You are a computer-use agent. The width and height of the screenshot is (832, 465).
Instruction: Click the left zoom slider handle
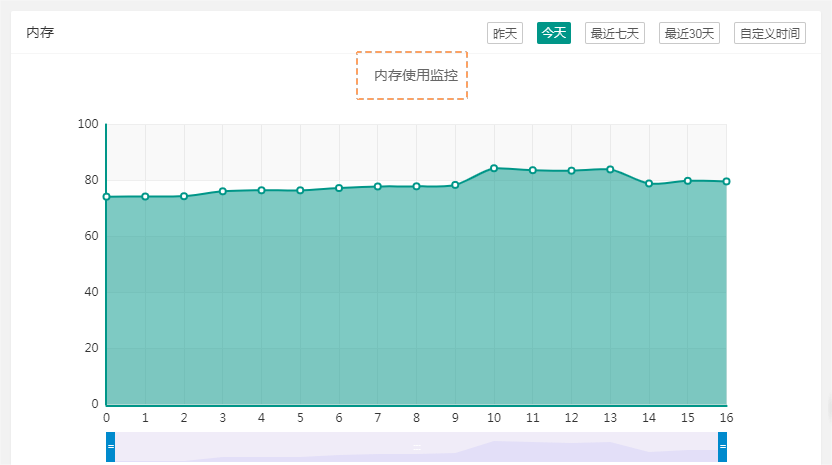110,446
